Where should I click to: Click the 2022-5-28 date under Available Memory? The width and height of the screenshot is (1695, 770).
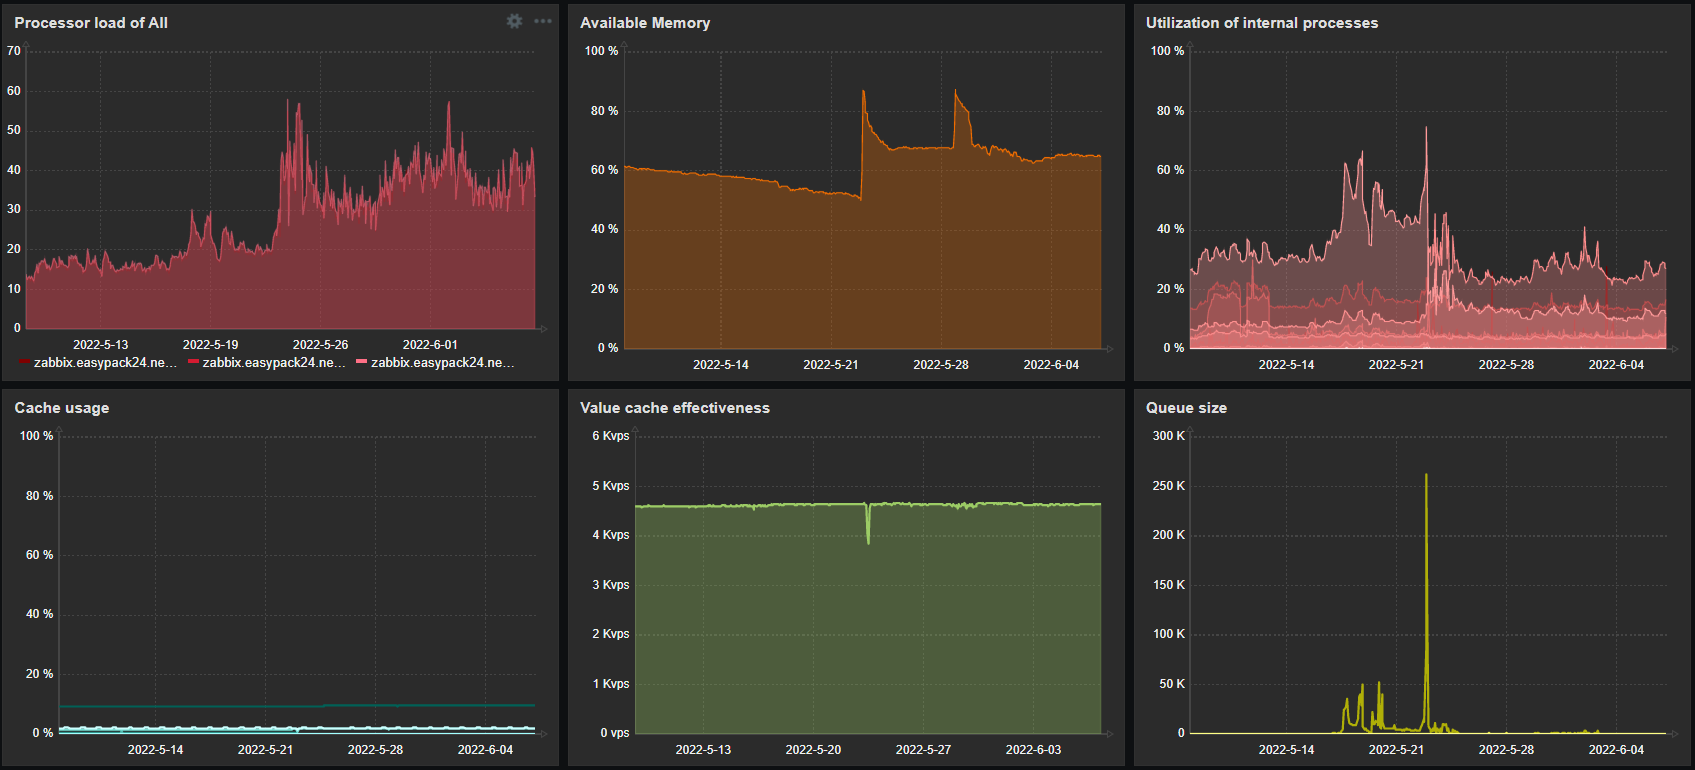point(941,365)
